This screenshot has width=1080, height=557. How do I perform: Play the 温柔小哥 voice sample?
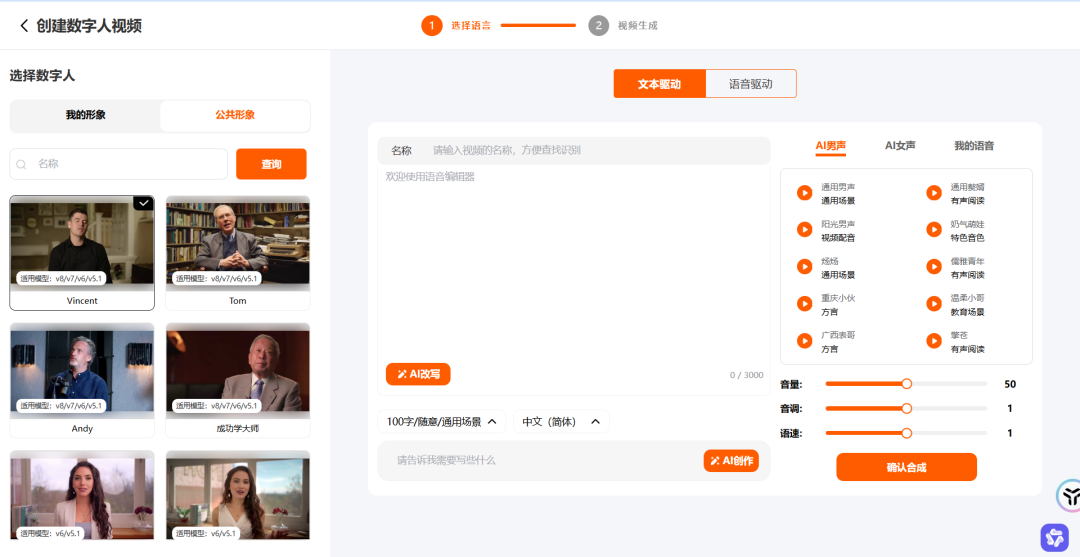[x=934, y=304]
